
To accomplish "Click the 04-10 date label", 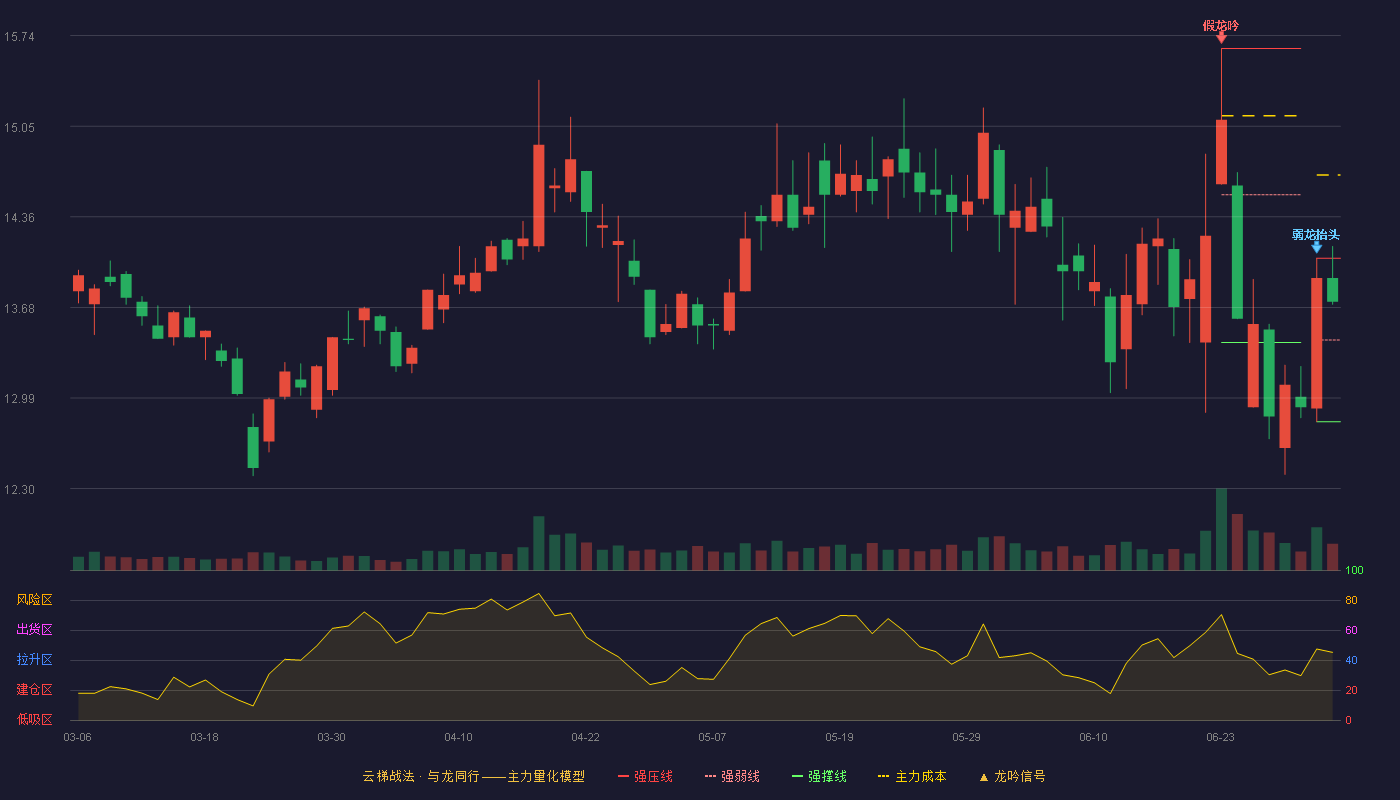I will pyautogui.click(x=458, y=737).
